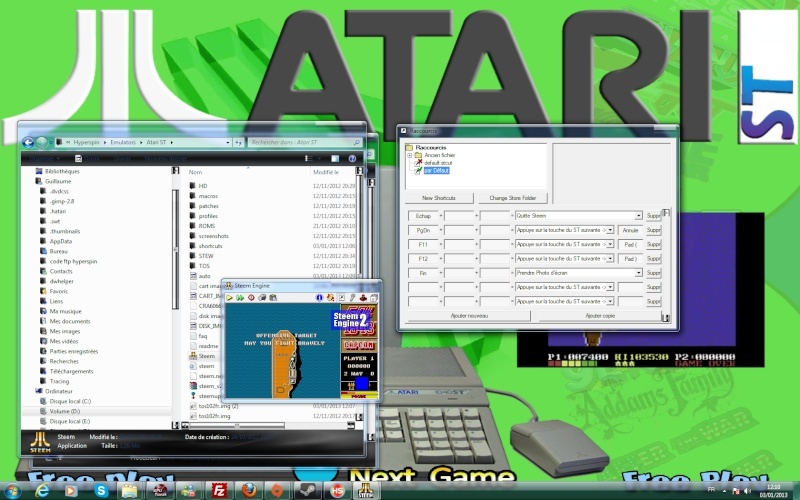Screen dimensions: 800x500
Task: Open Explorer view options dropdown arrow
Action: coord(319,159)
